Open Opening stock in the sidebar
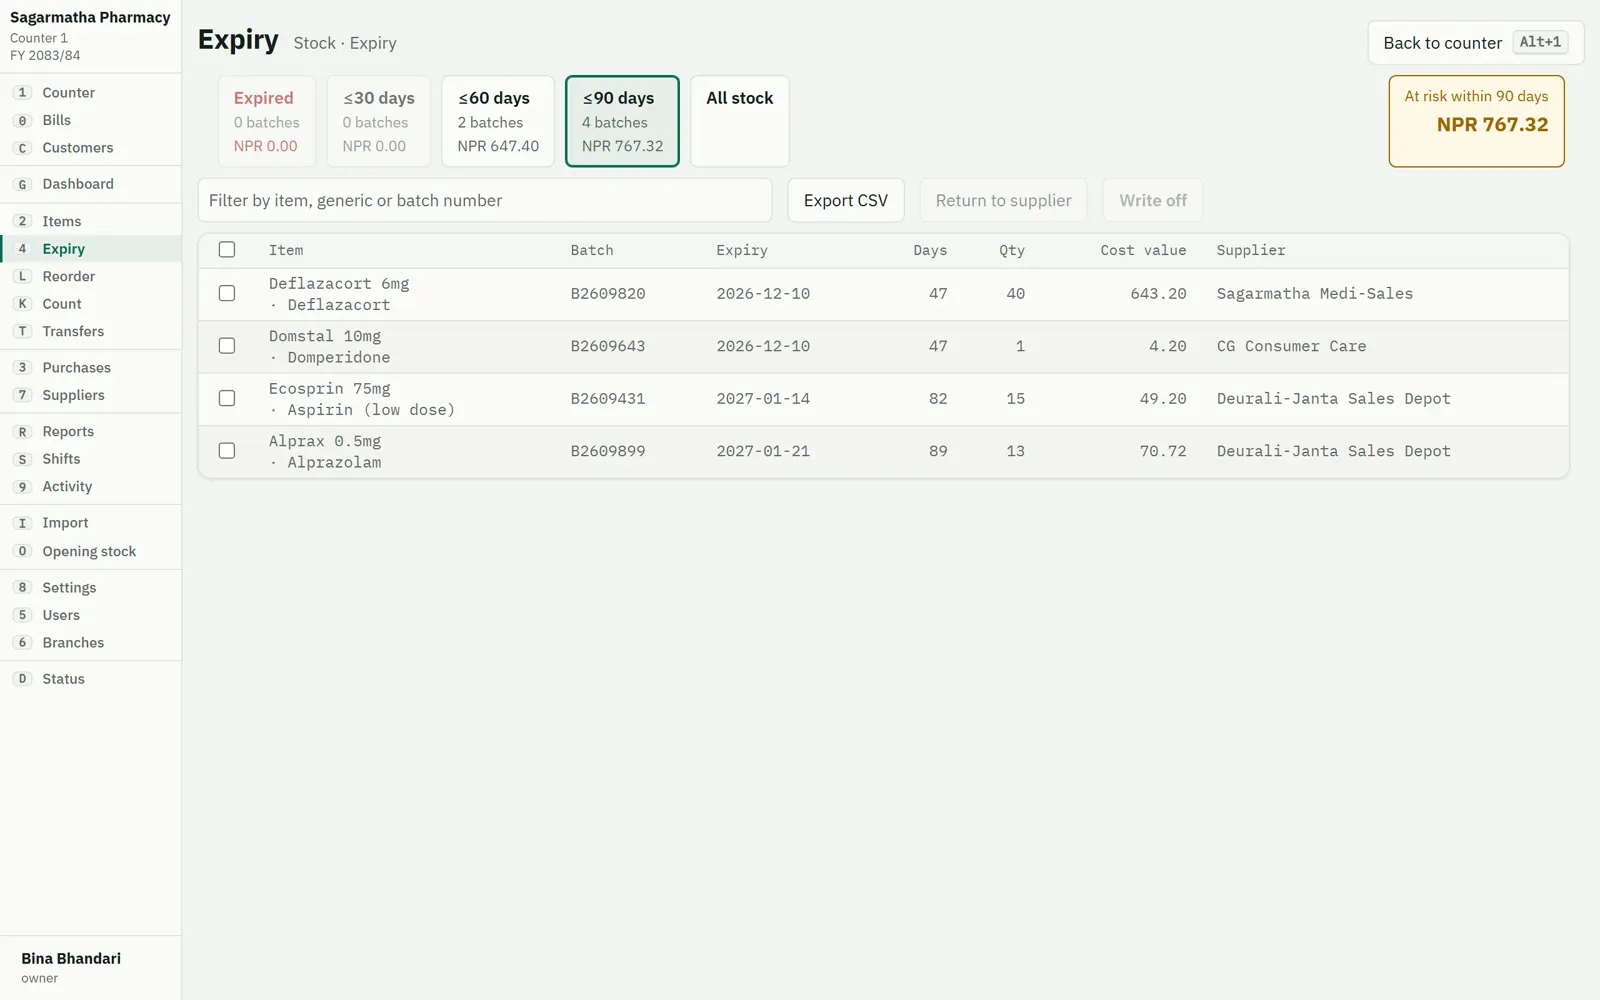Viewport: 1600px width, 1000px height. click(91, 552)
